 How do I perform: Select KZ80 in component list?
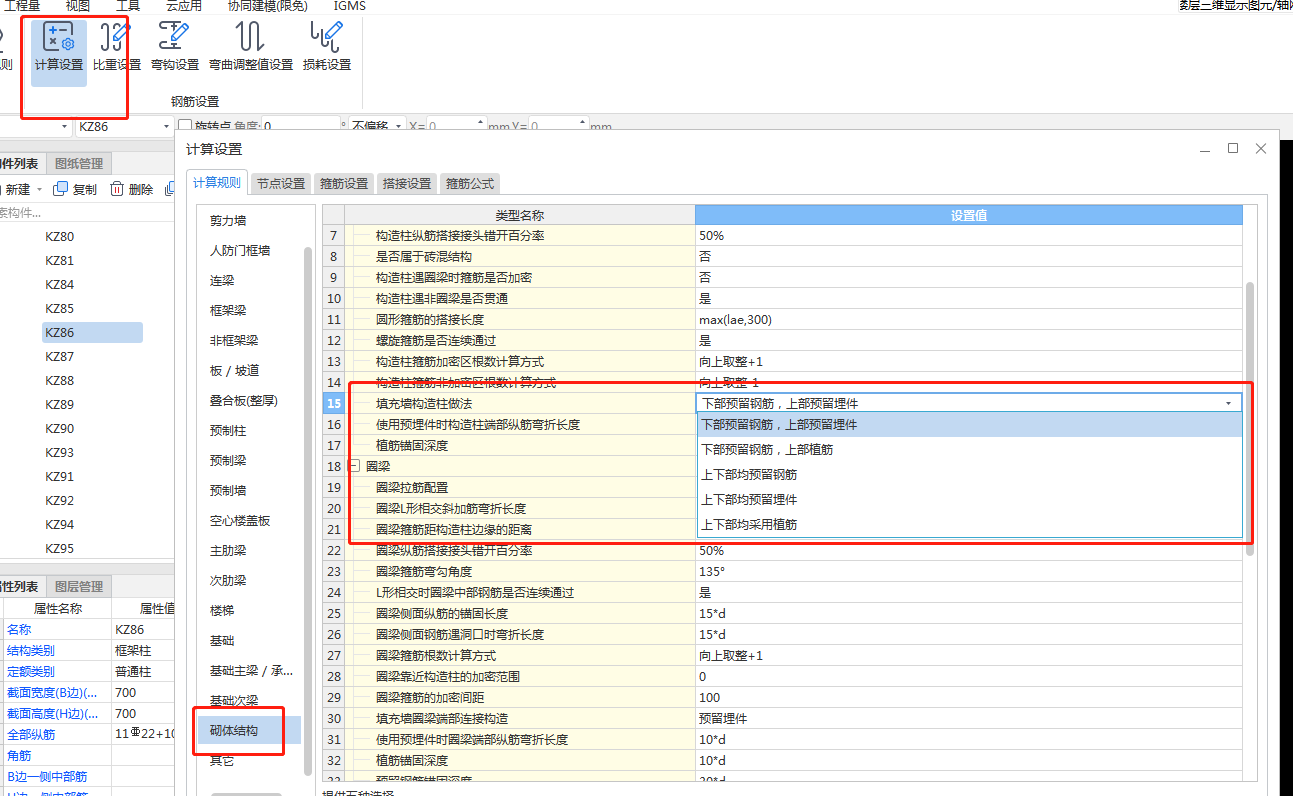click(x=60, y=237)
